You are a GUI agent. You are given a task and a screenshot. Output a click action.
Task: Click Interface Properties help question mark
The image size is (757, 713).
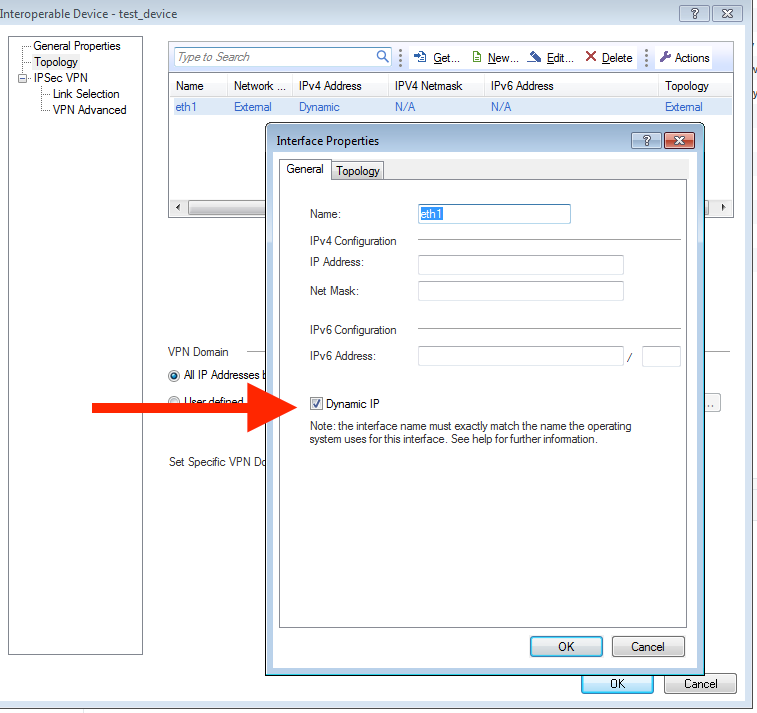click(x=646, y=141)
